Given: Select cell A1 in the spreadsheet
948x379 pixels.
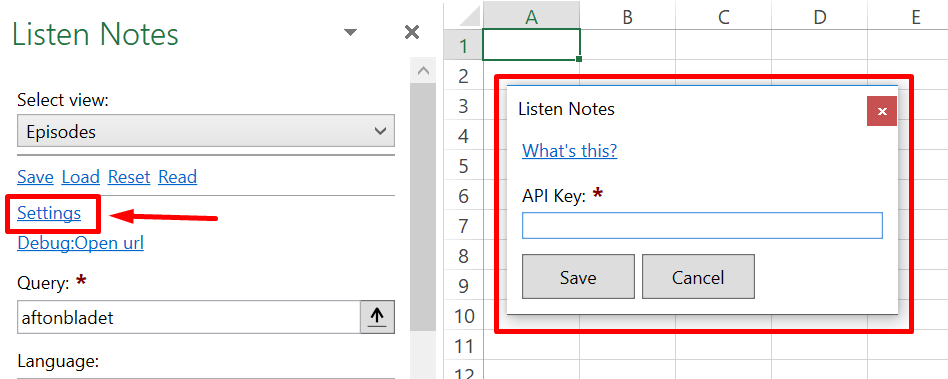Looking at the screenshot, I should coord(531,45).
